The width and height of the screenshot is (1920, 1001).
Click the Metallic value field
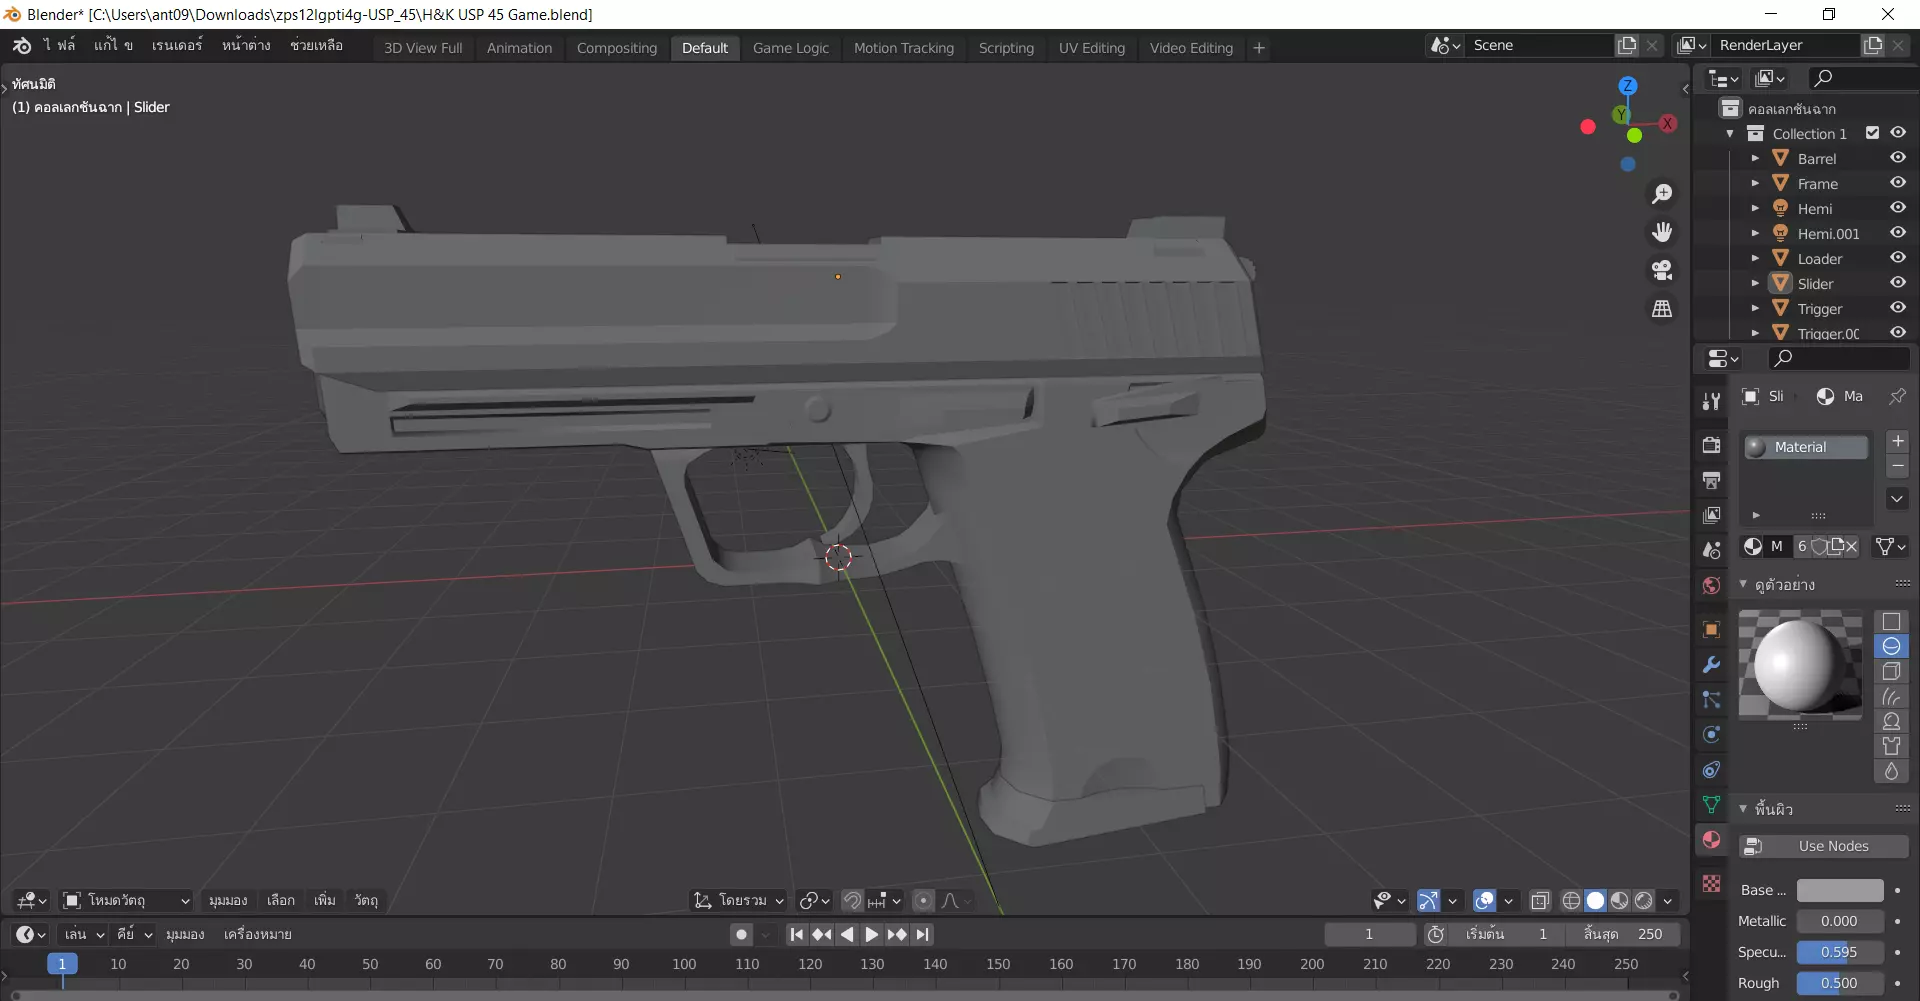click(1840, 921)
